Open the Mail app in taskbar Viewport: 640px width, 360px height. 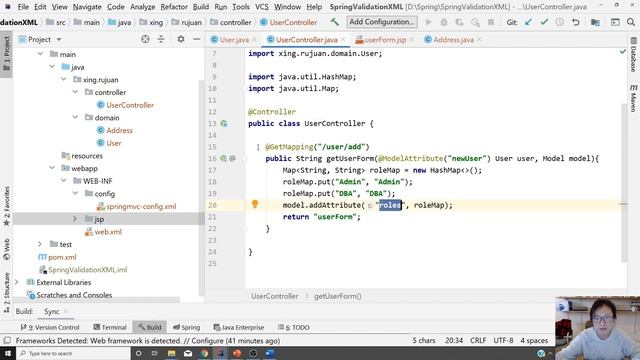coord(188,353)
